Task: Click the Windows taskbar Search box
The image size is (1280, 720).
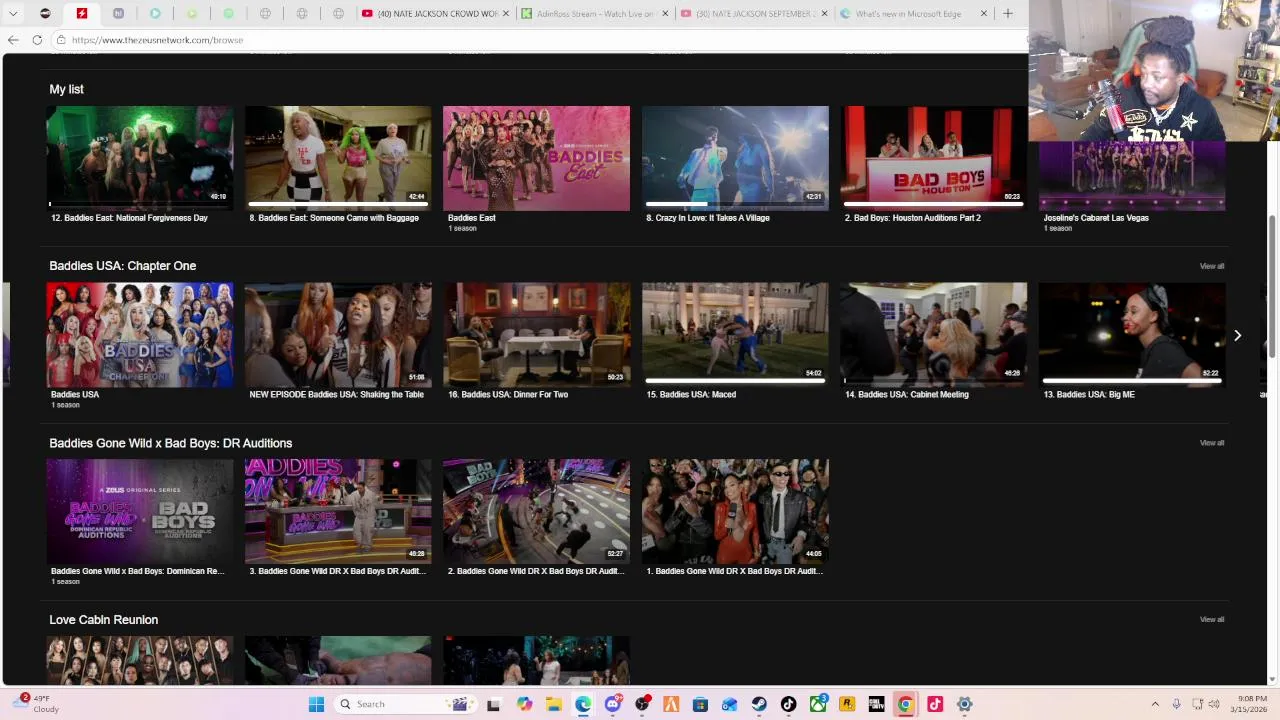Action: 404,704
